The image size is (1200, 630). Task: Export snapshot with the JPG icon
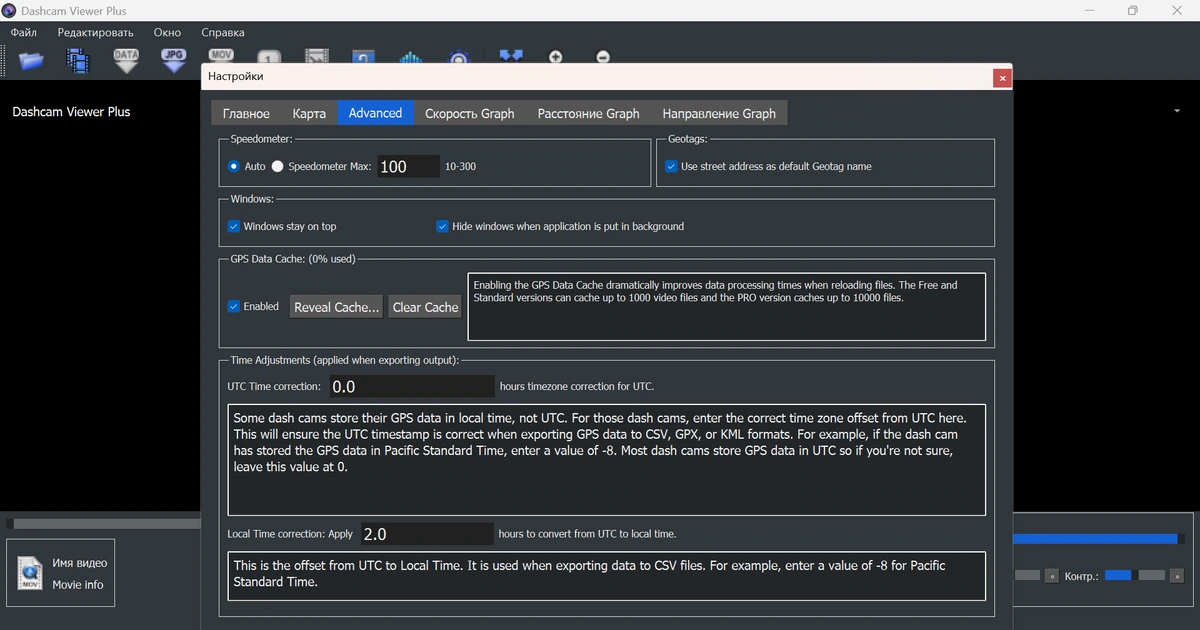(174, 60)
